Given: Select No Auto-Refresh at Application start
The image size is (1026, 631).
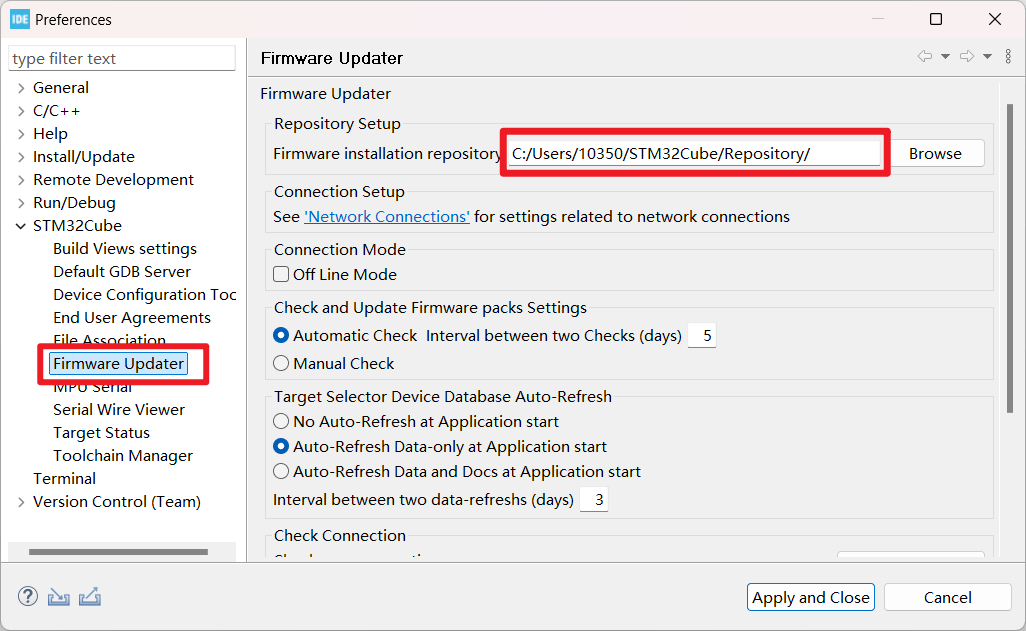Looking at the screenshot, I should point(281,422).
